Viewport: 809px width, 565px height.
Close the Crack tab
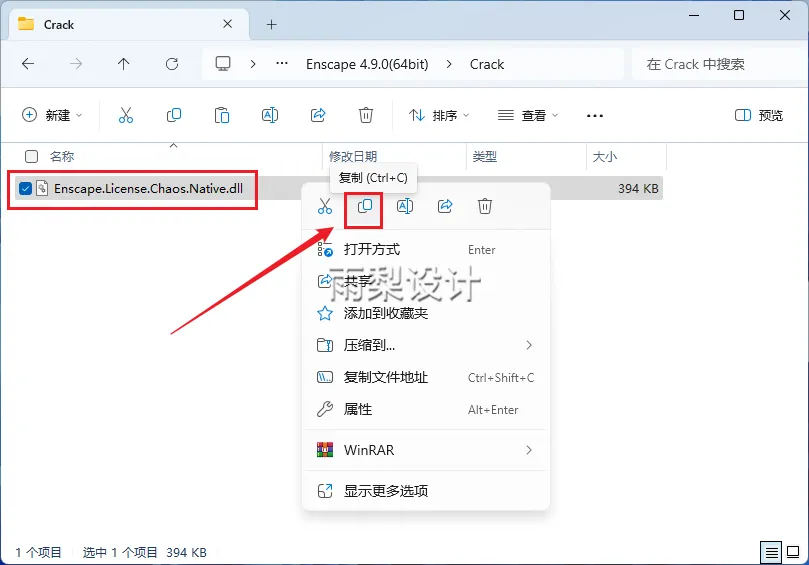(x=228, y=24)
